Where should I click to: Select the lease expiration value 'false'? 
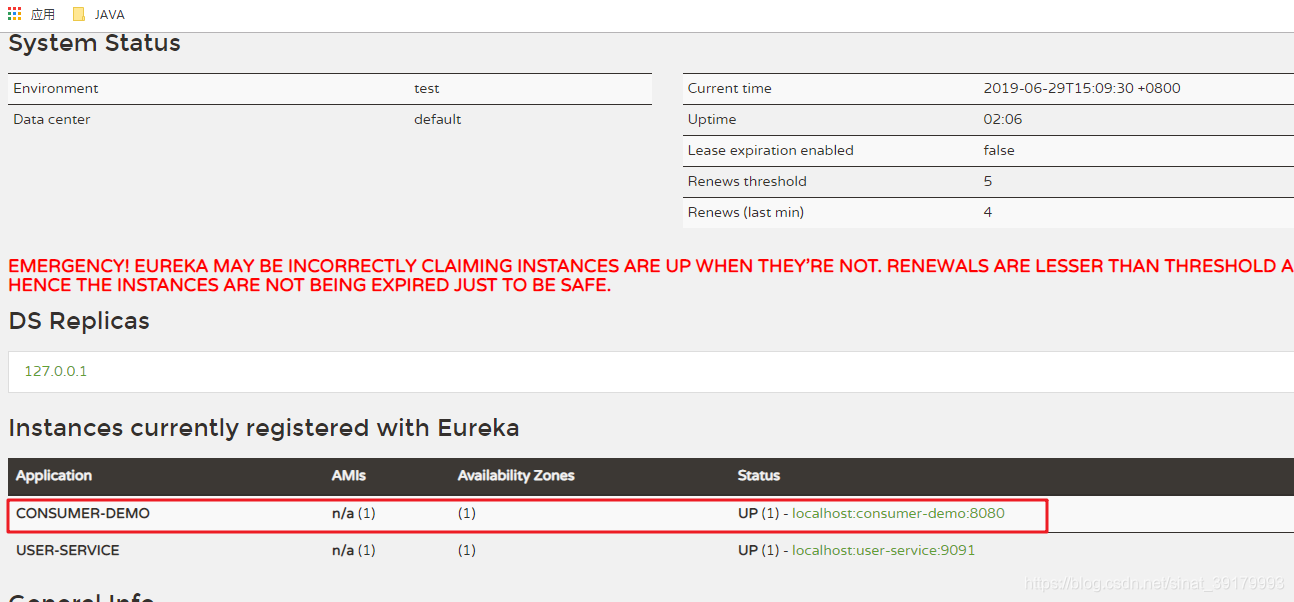coord(999,150)
